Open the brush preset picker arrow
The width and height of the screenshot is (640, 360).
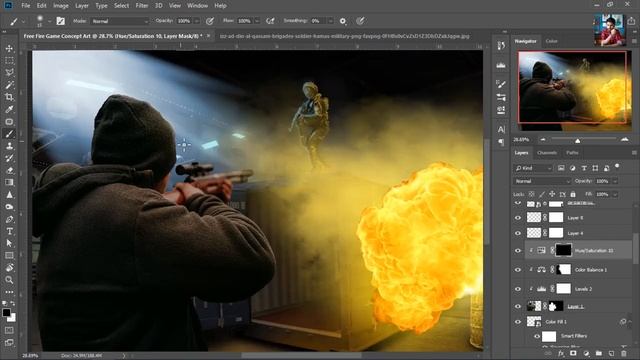coord(49,21)
